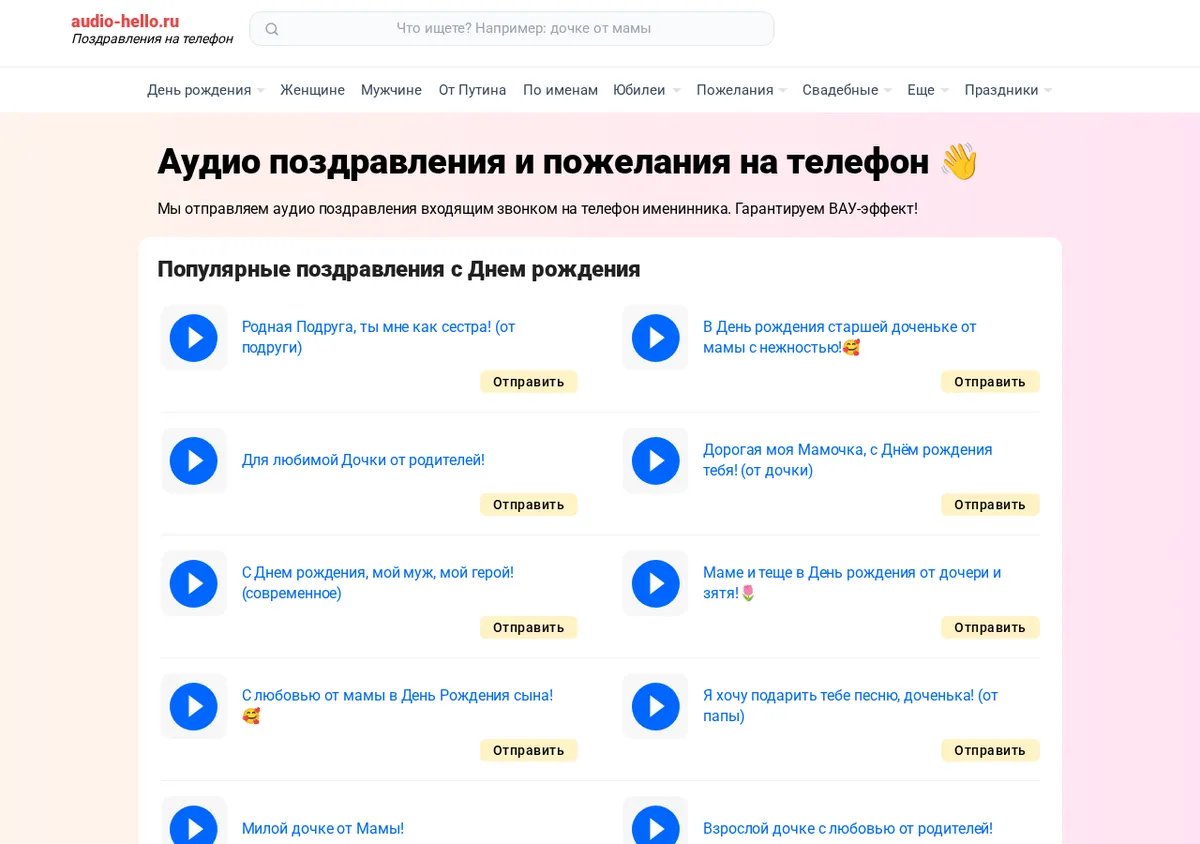Click the search magnifier icon
The width and height of the screenshot is (1200, 844).
point(272,29)
